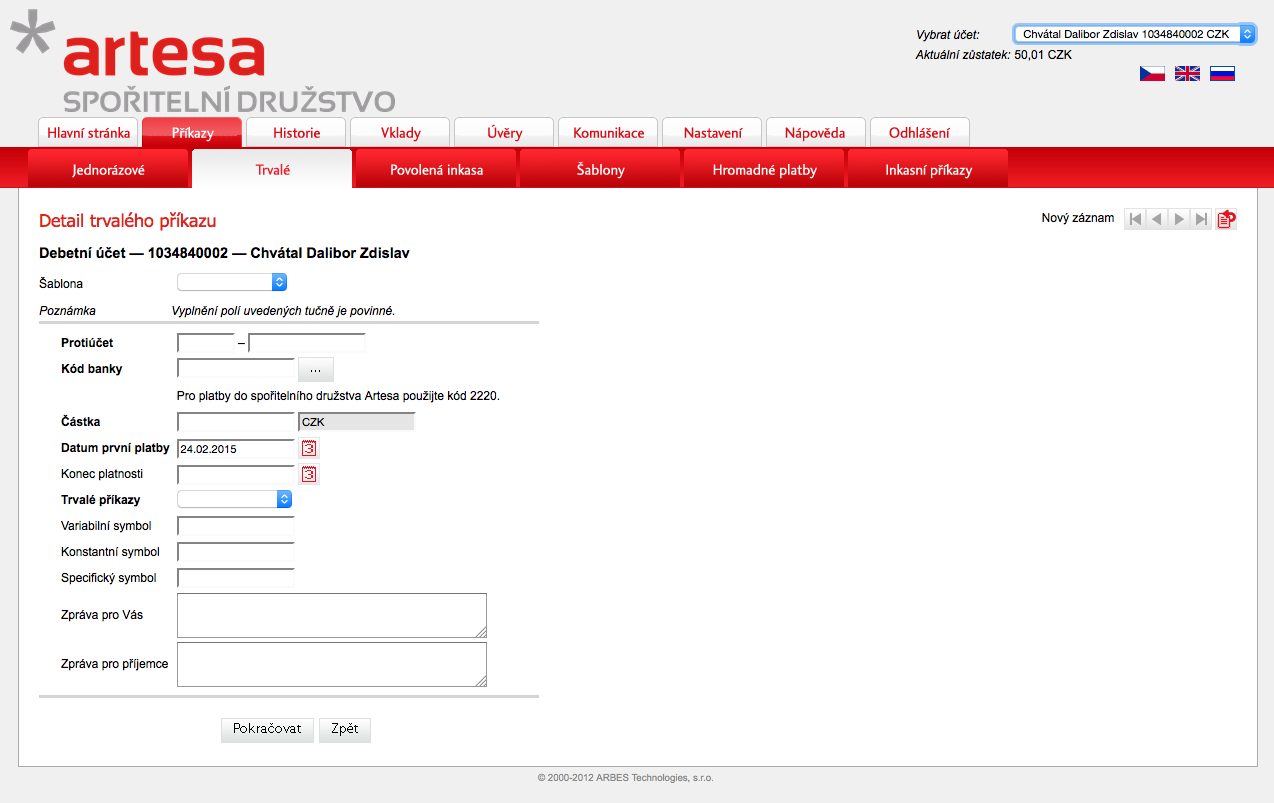Focus the Konstantní symbol field
The width and height of the screenshot is (1274, 803).
tap(236, 551)
